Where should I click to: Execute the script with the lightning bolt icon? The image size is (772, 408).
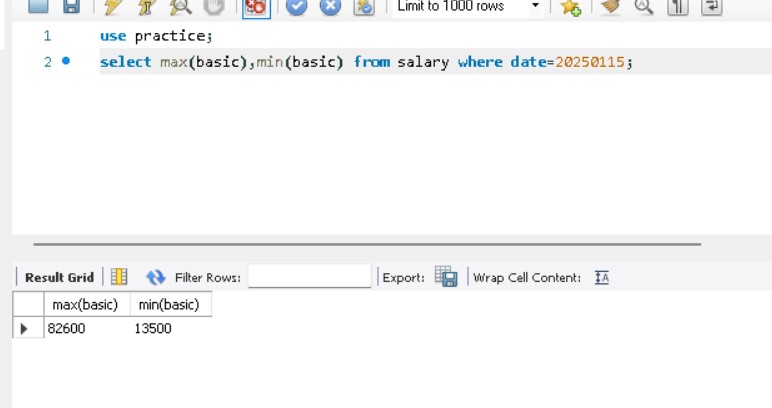tap(113, 5)
